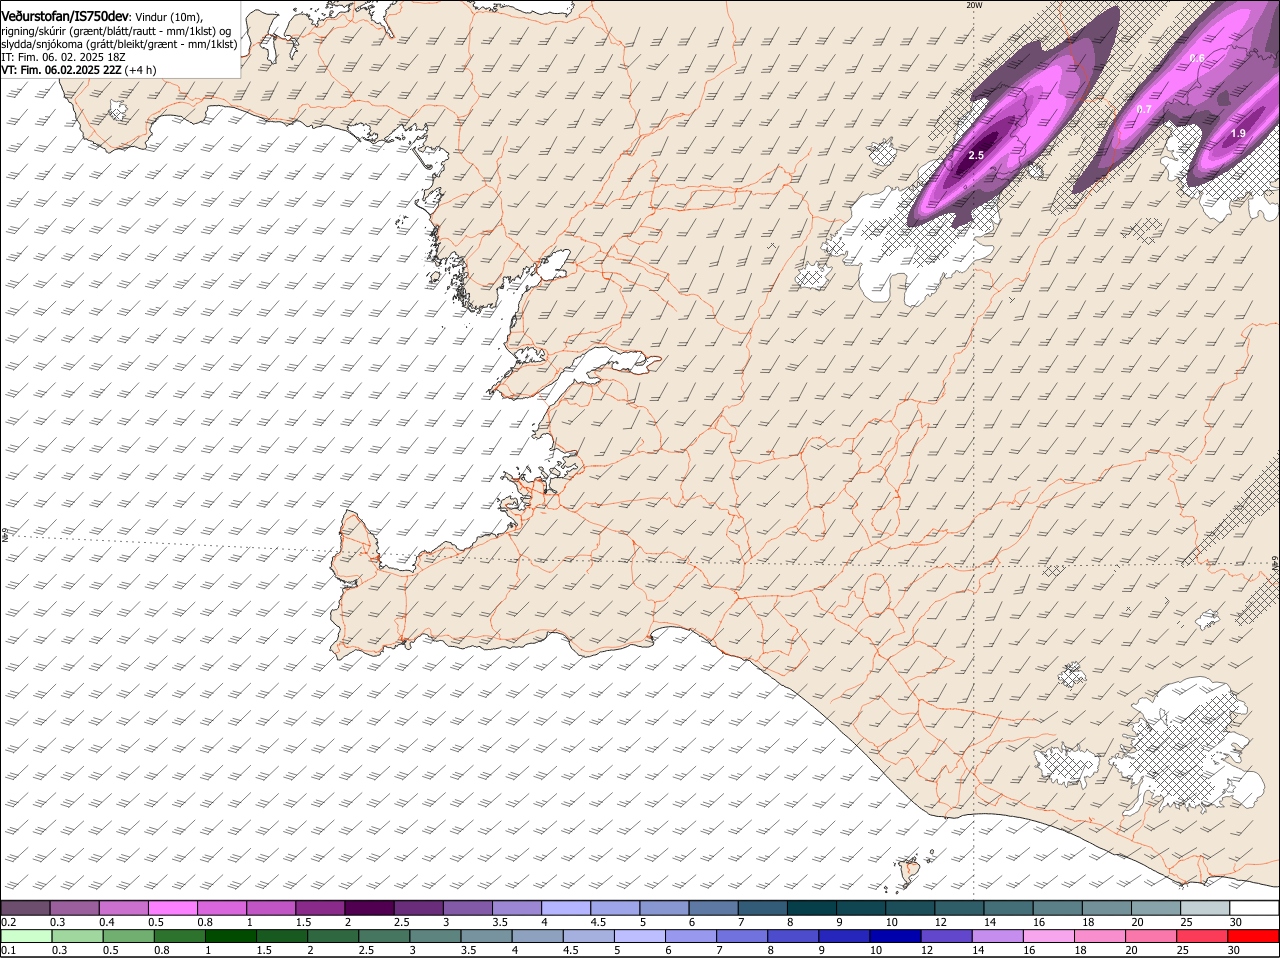The height and width of the screenshot is (958, 1280).
Task: Click the "1.9" precipitation value on the map
Action: [x=1238, y=133]
